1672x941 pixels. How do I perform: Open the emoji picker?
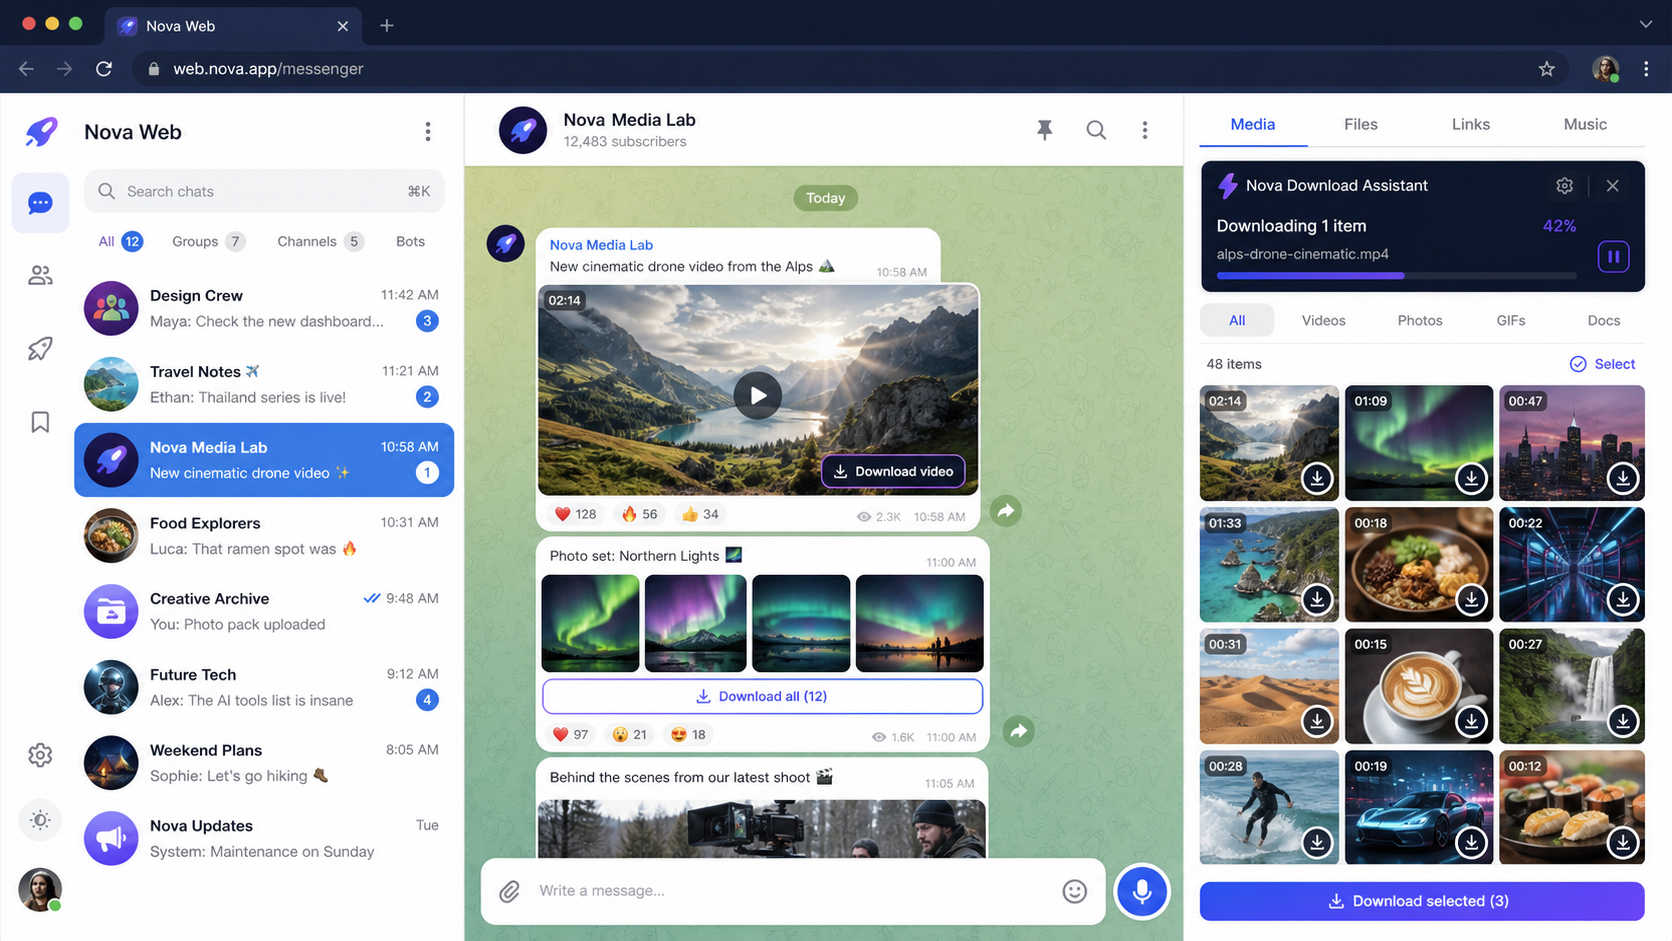tap(1075, 891)
